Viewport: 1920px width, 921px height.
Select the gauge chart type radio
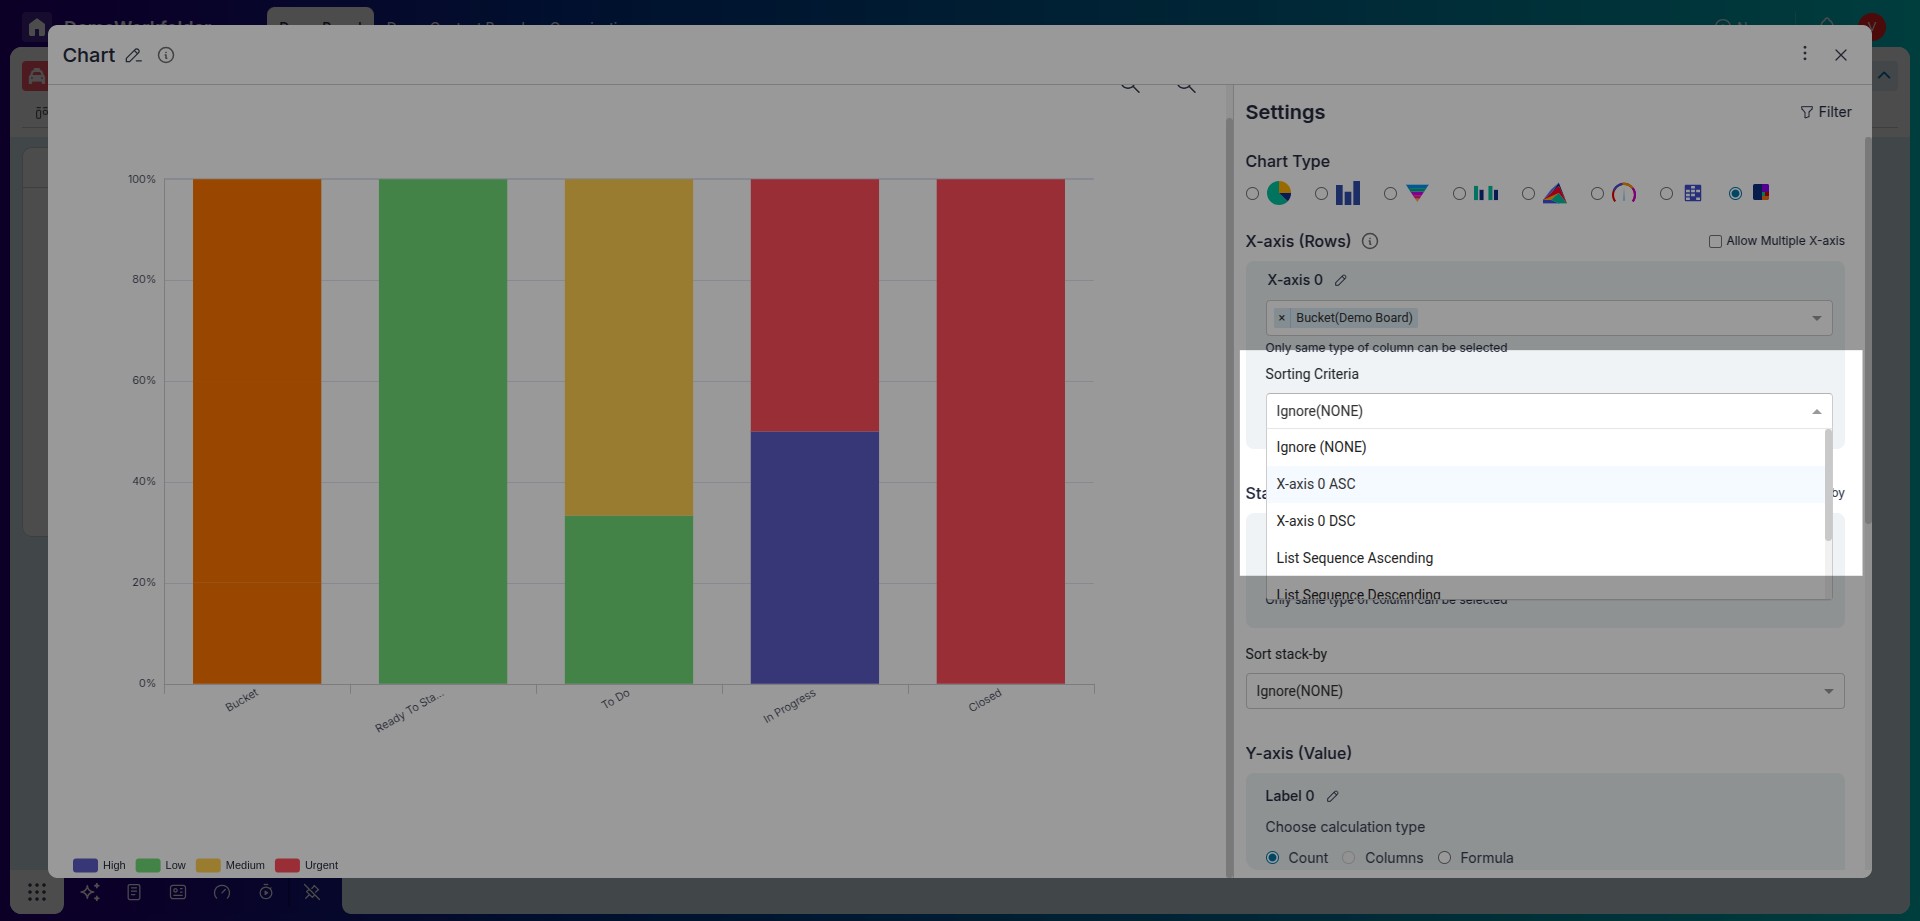pos(1598,194)
